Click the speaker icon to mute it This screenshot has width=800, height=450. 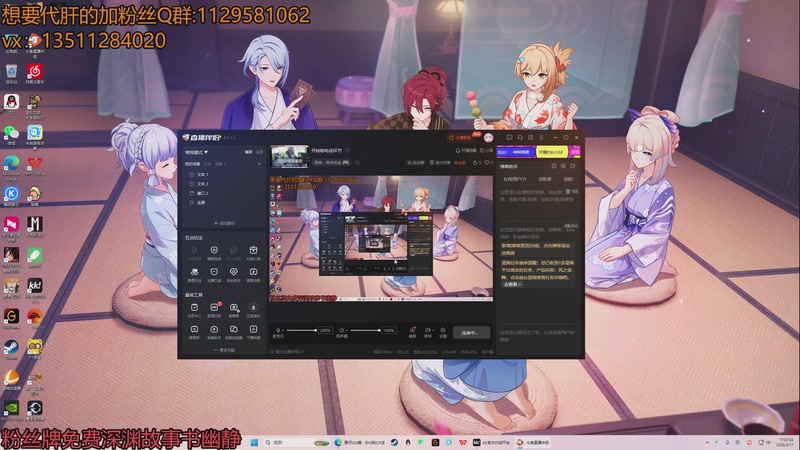[342, 331]
